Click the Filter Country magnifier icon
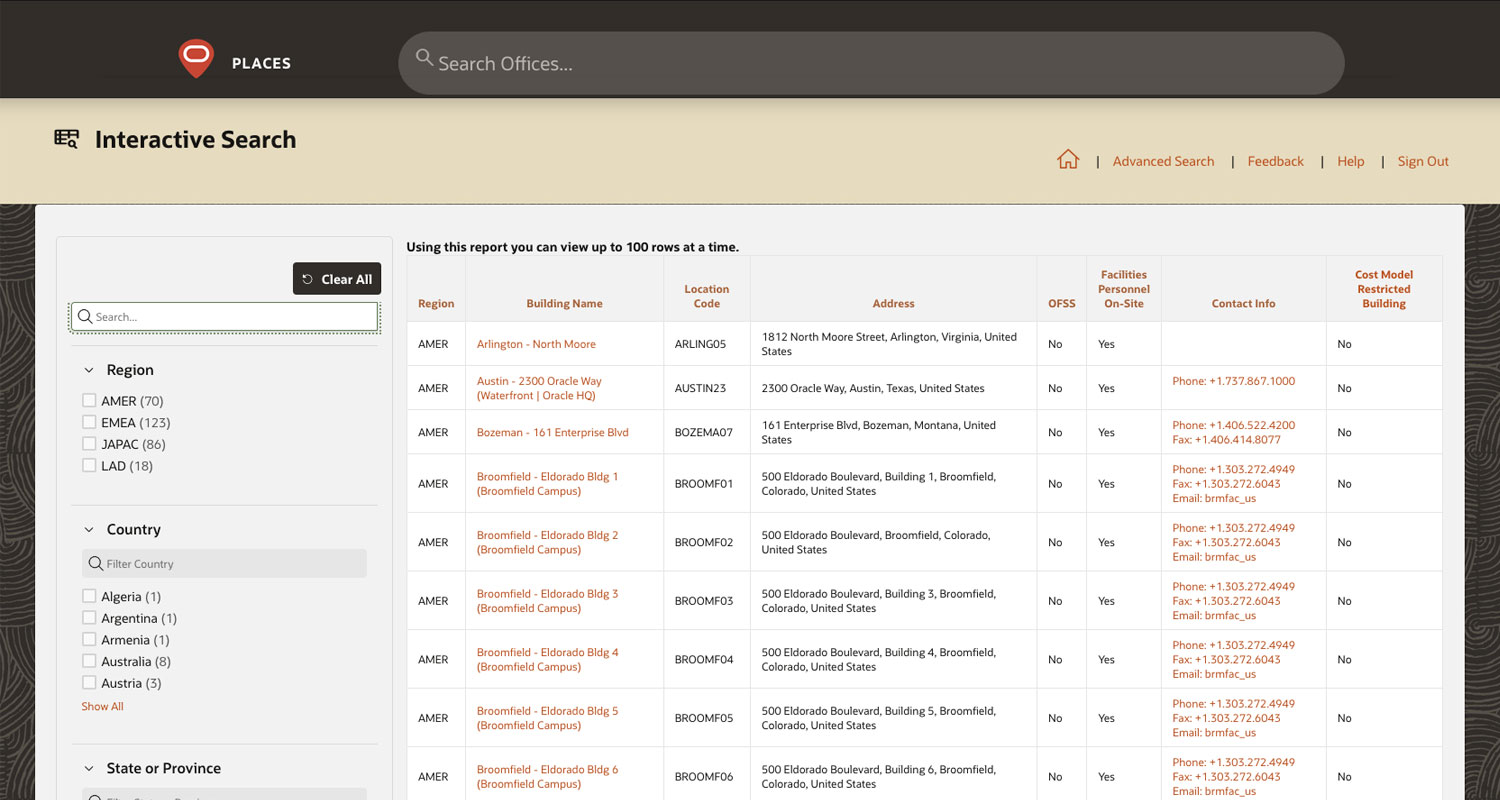1500x800 pixels. tap(96, 564)
